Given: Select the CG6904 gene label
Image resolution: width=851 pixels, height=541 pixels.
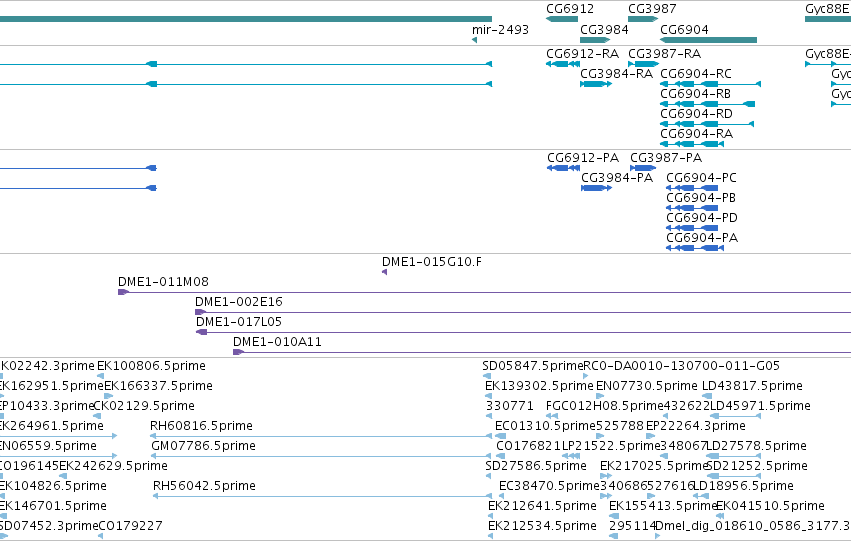Looking at the screenshot, I should [684, 29].
